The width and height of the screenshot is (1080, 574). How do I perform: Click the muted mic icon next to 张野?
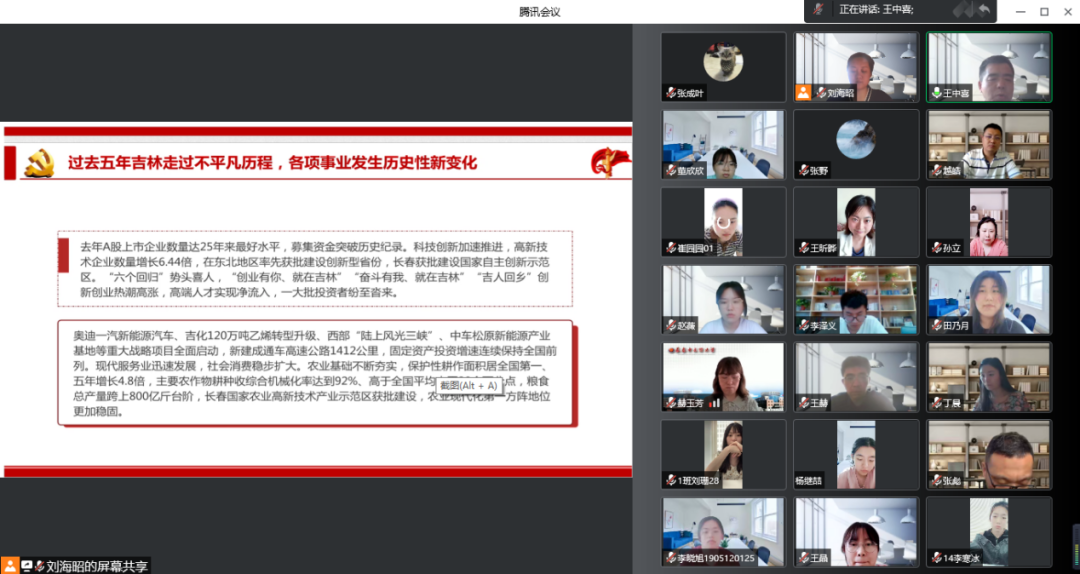803,170
